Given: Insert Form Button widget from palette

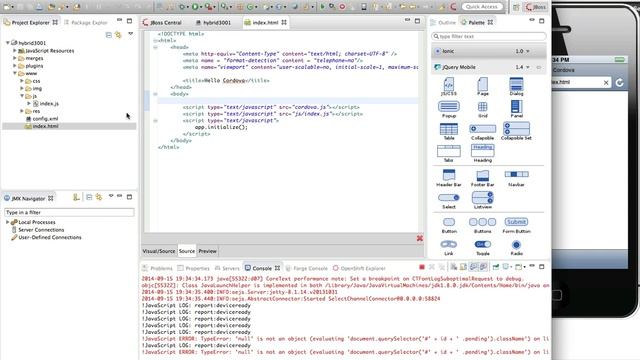Looking at the screenshot, I should click(516, 225).
